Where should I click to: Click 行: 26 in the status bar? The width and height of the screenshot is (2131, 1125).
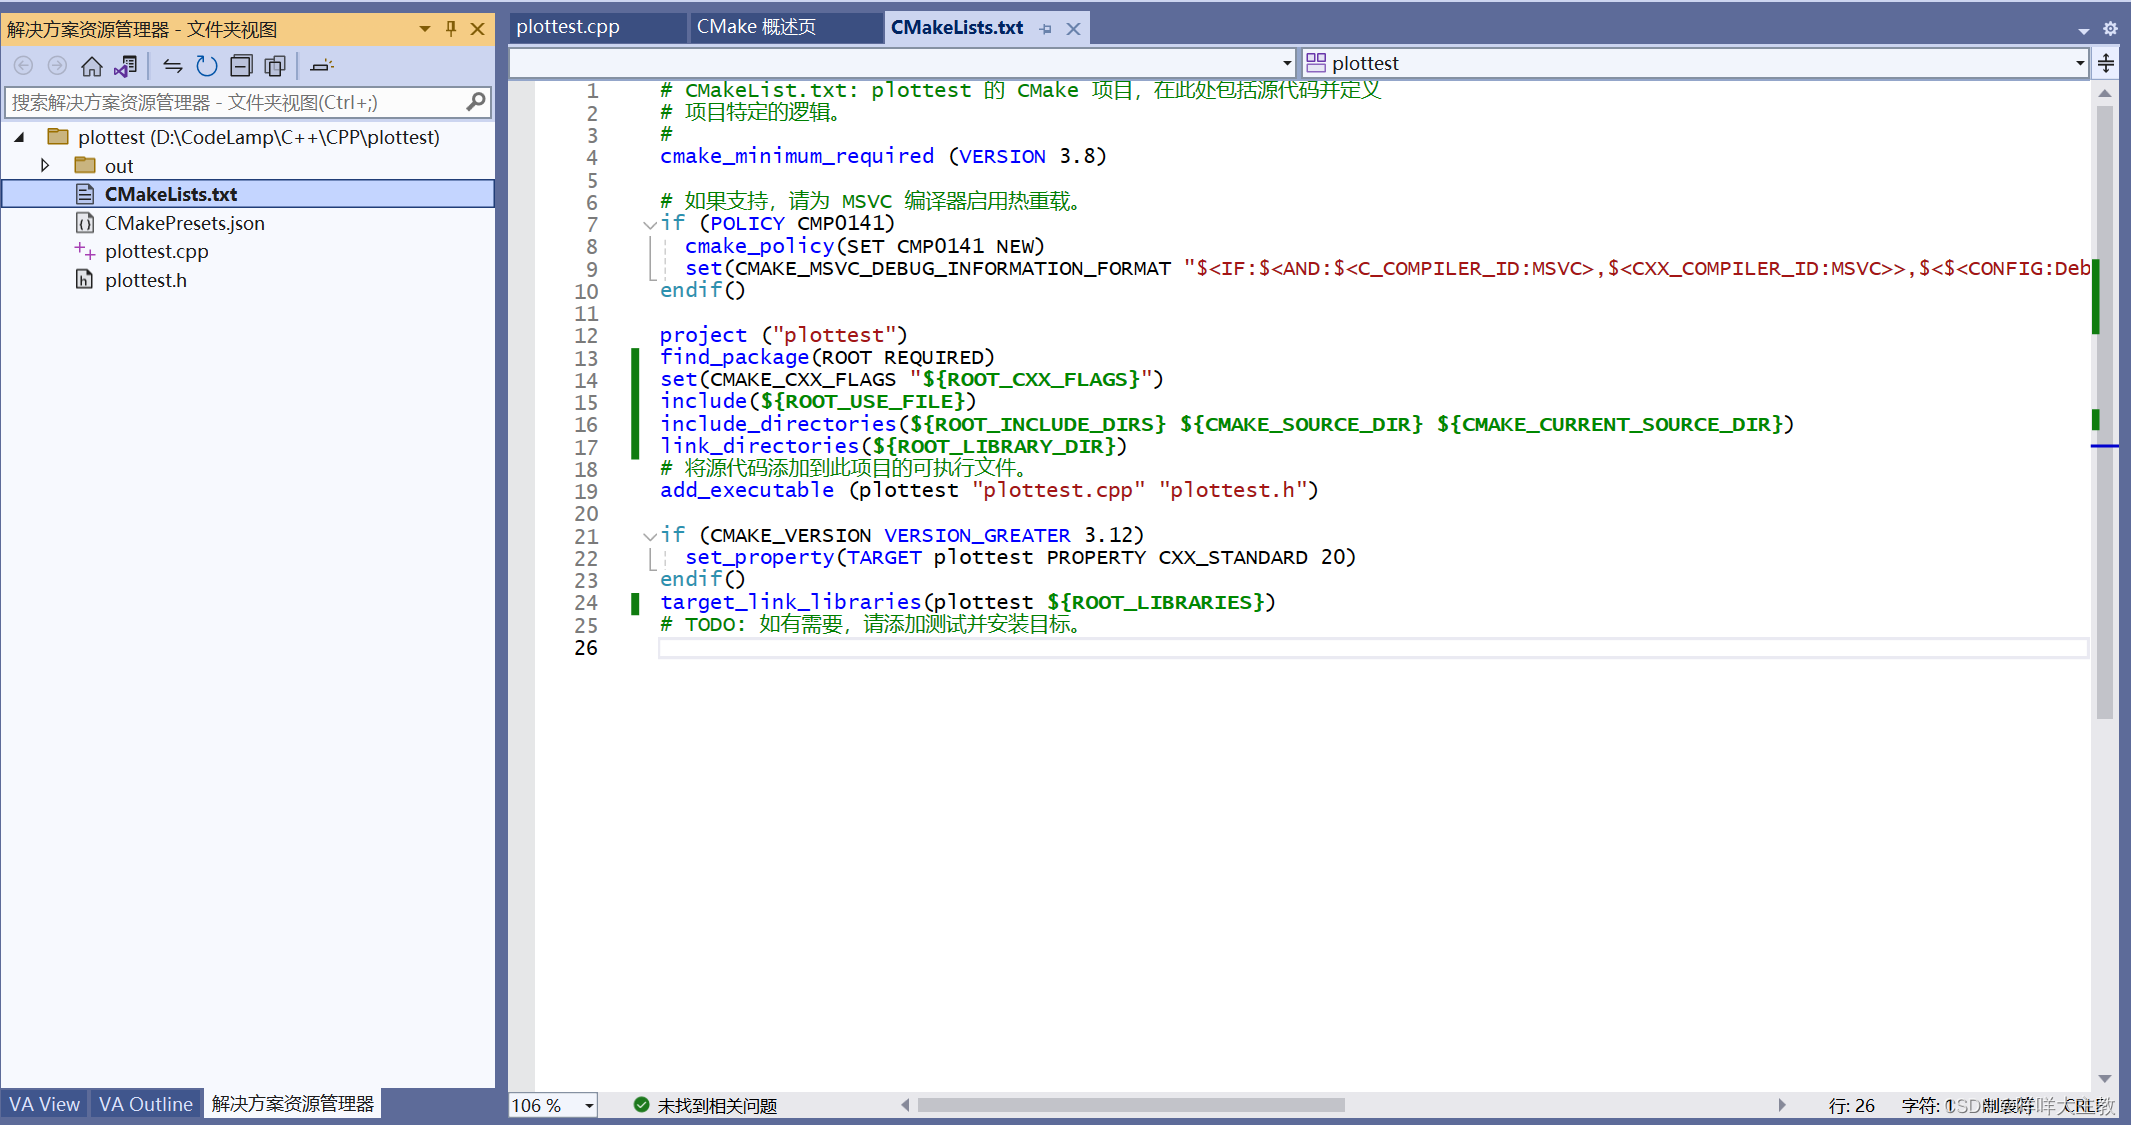click(x=1852, y=1105)
